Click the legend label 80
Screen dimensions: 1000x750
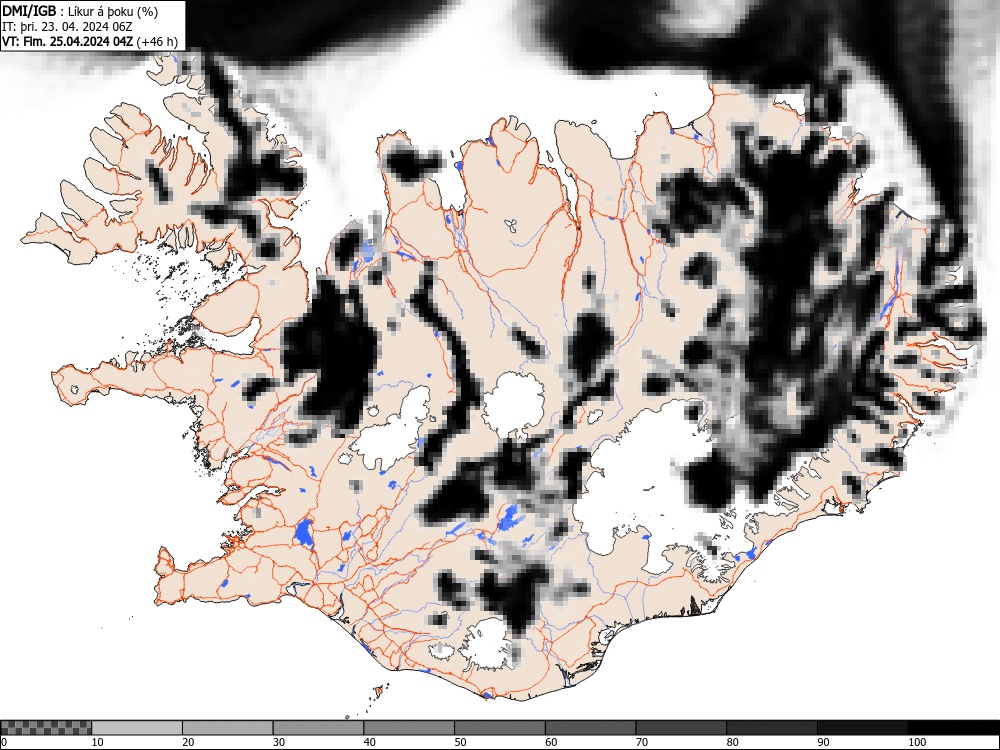[732, 742]
